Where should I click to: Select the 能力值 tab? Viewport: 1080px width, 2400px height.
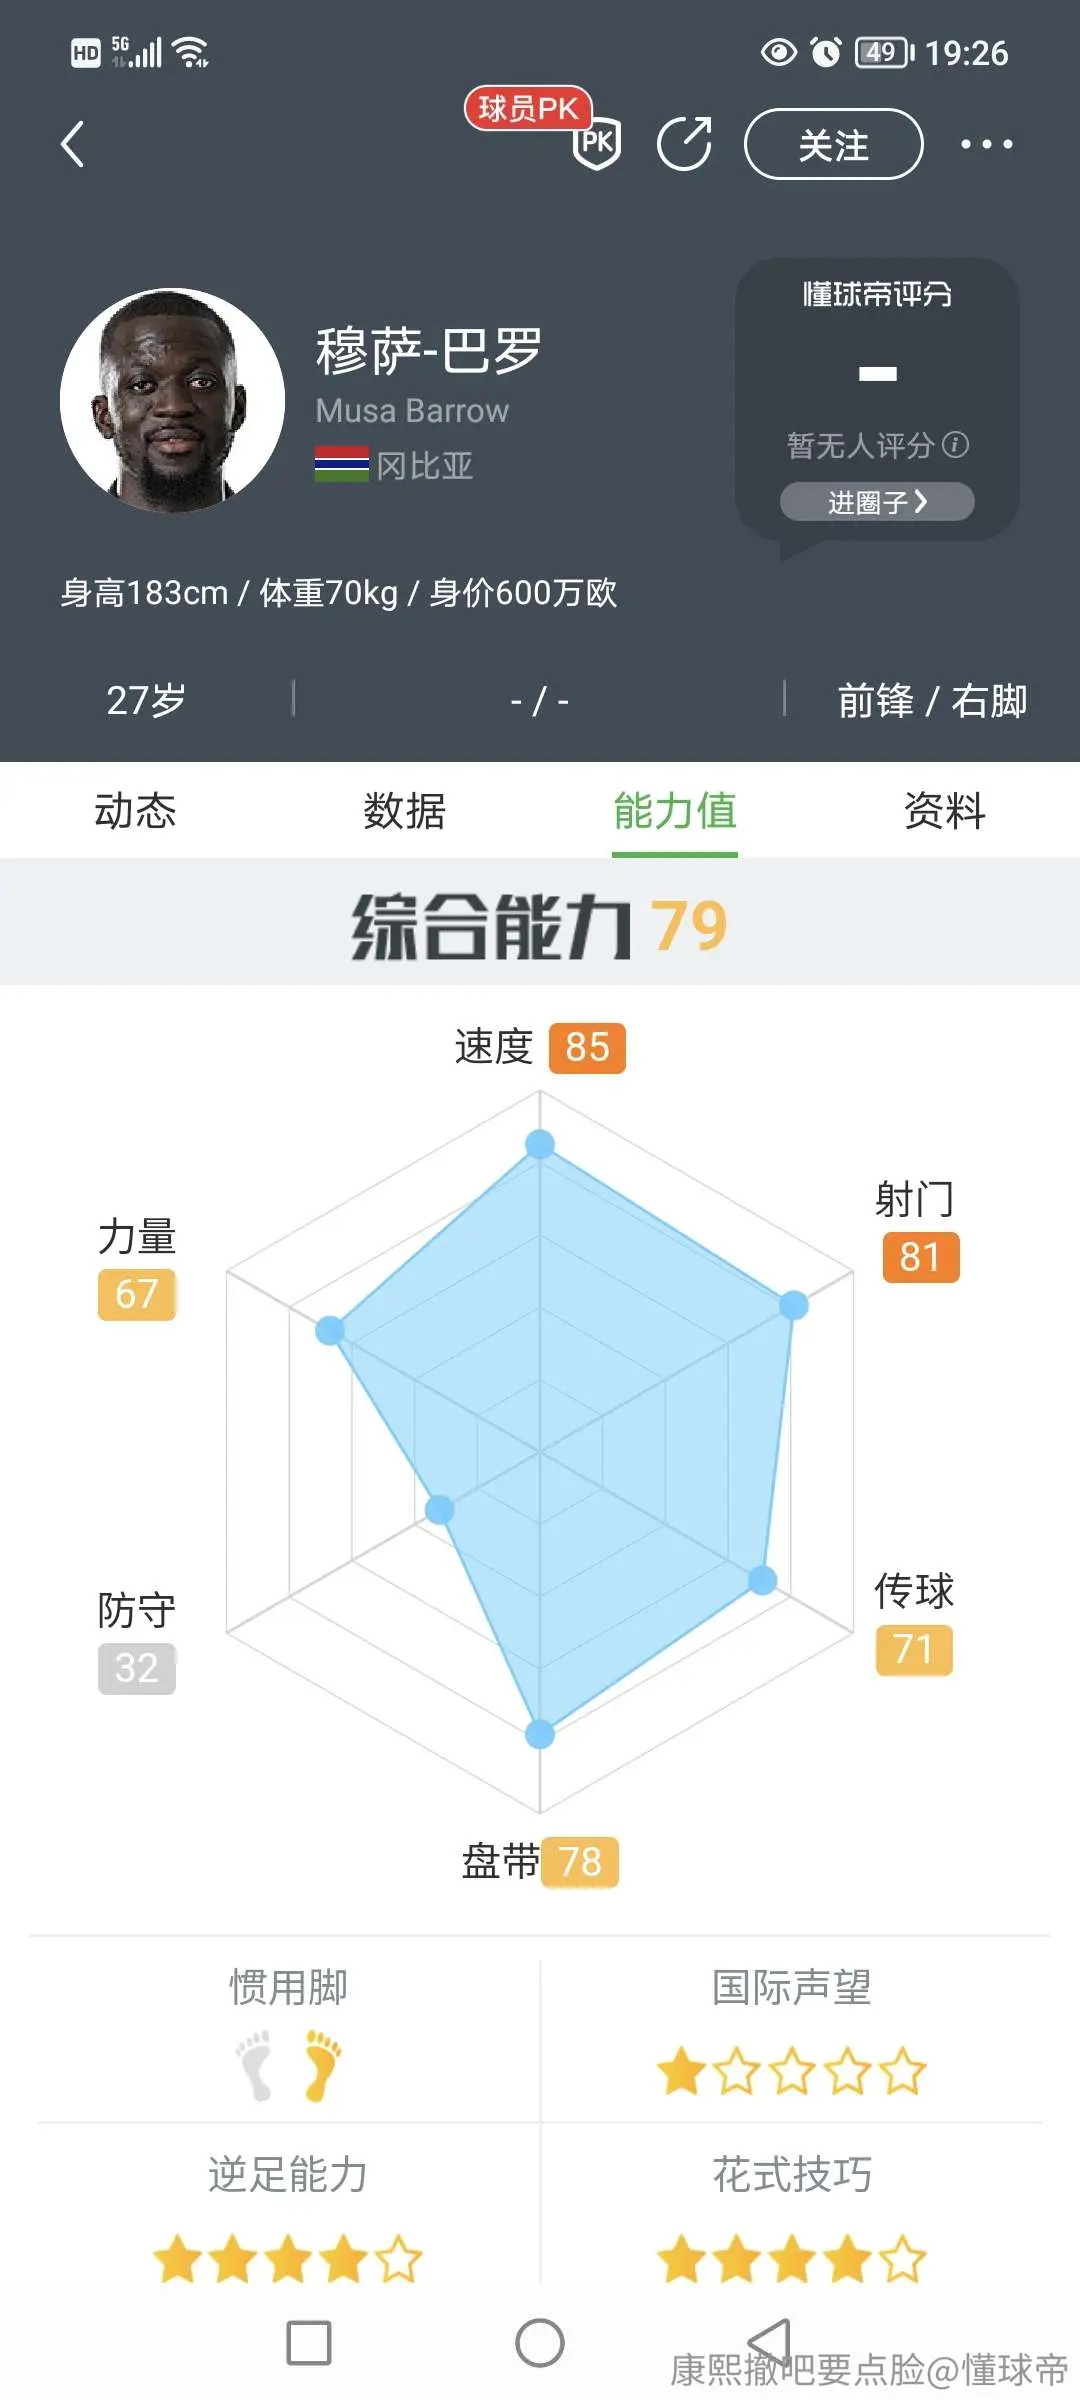pos(675,810)
